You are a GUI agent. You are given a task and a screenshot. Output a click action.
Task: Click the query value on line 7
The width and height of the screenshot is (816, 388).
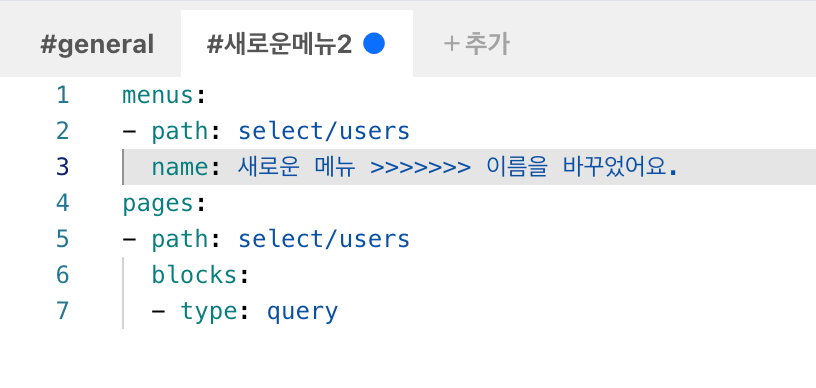(302, 312)
